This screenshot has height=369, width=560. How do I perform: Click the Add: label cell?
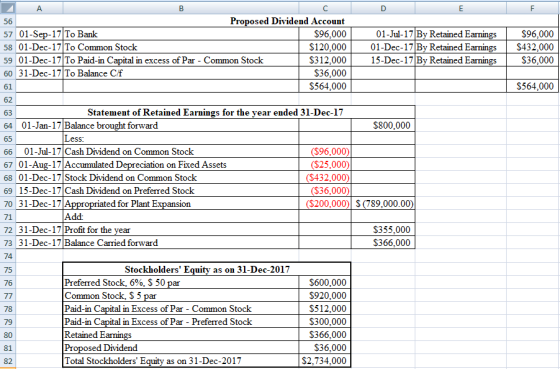[181, 217]
